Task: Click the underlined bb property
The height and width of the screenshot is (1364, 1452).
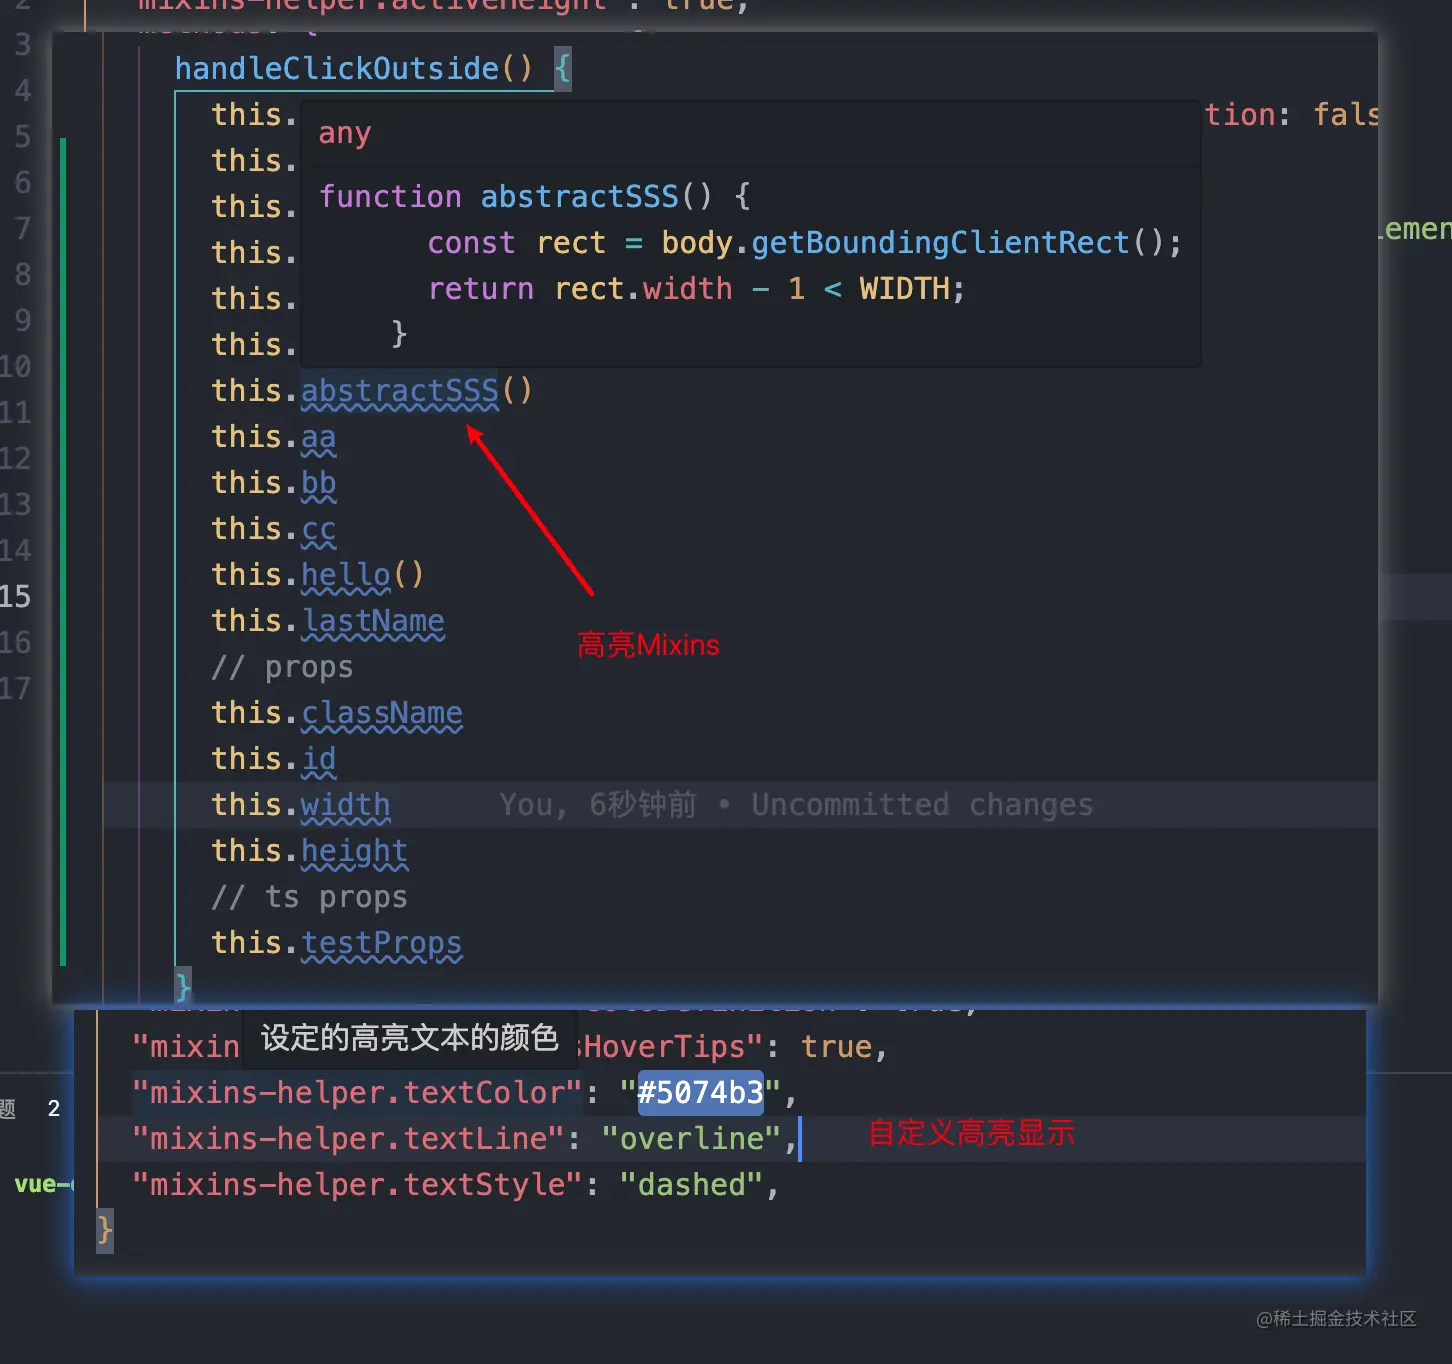Action: click(x=318, y=483)
